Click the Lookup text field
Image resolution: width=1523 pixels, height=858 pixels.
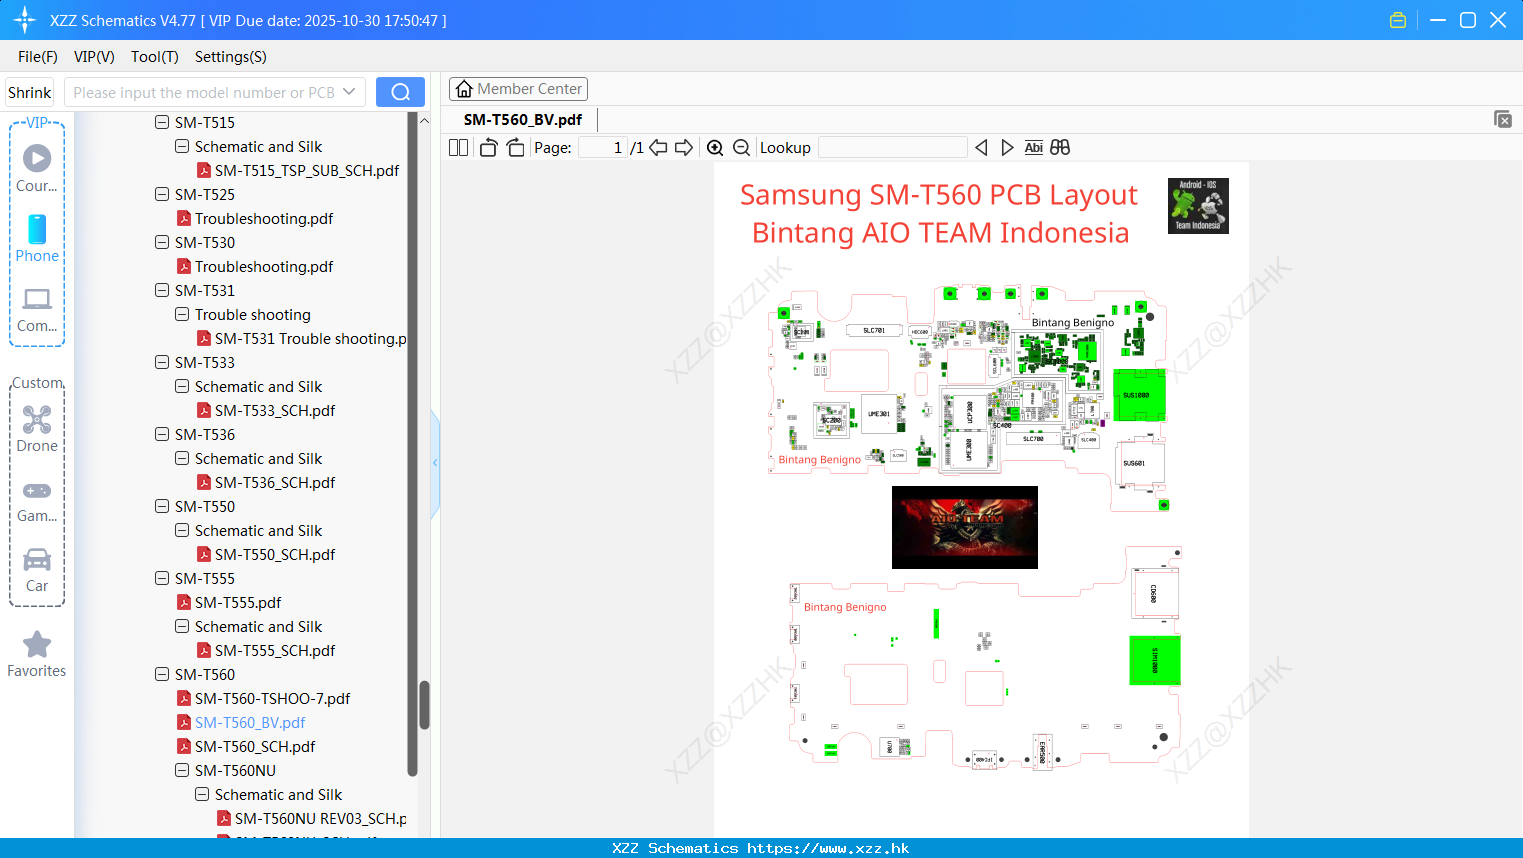[x=892, y=147]
